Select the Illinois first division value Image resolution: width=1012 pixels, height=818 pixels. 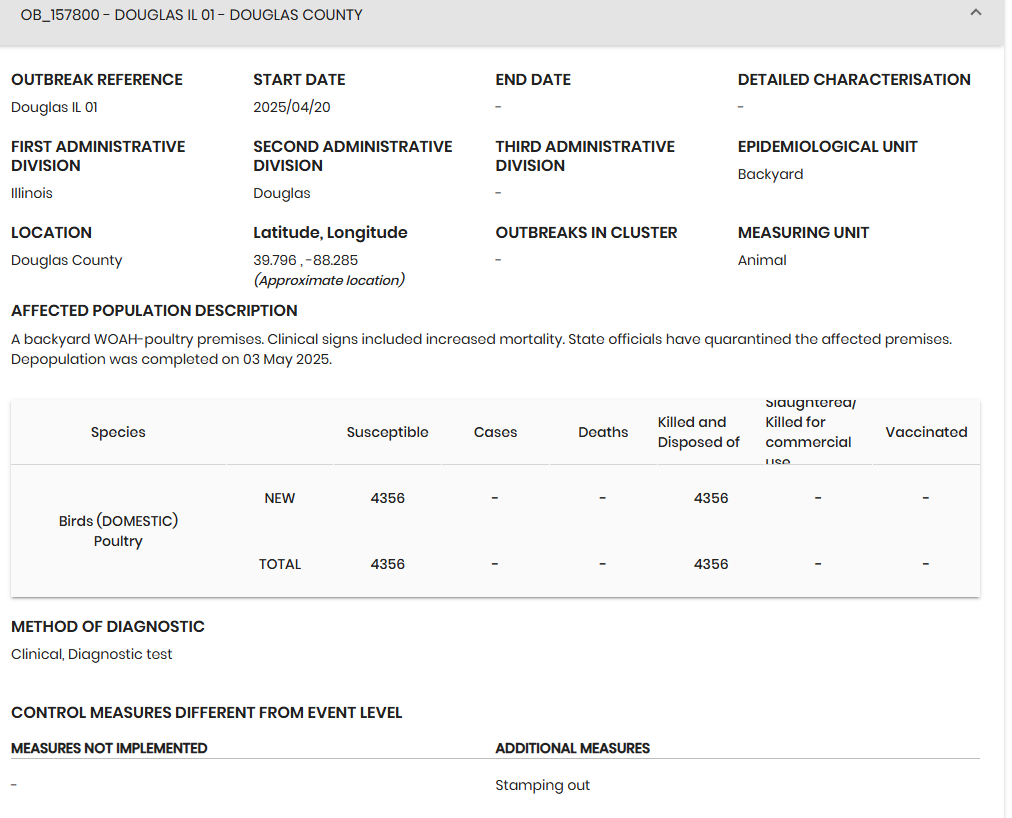coord(32,193)
